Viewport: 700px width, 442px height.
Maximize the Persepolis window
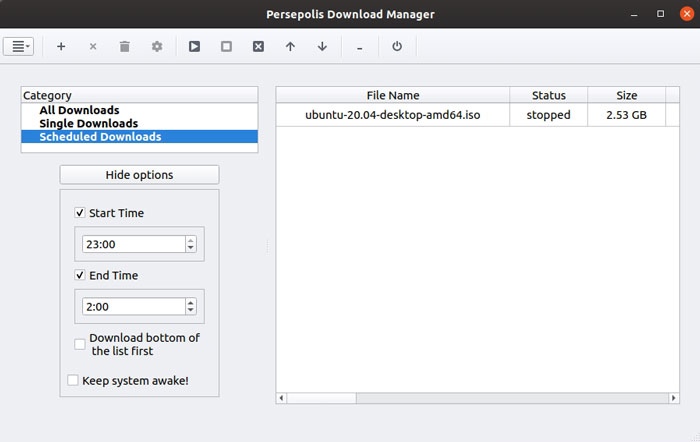pyautogui.click(x=661, y=14)
